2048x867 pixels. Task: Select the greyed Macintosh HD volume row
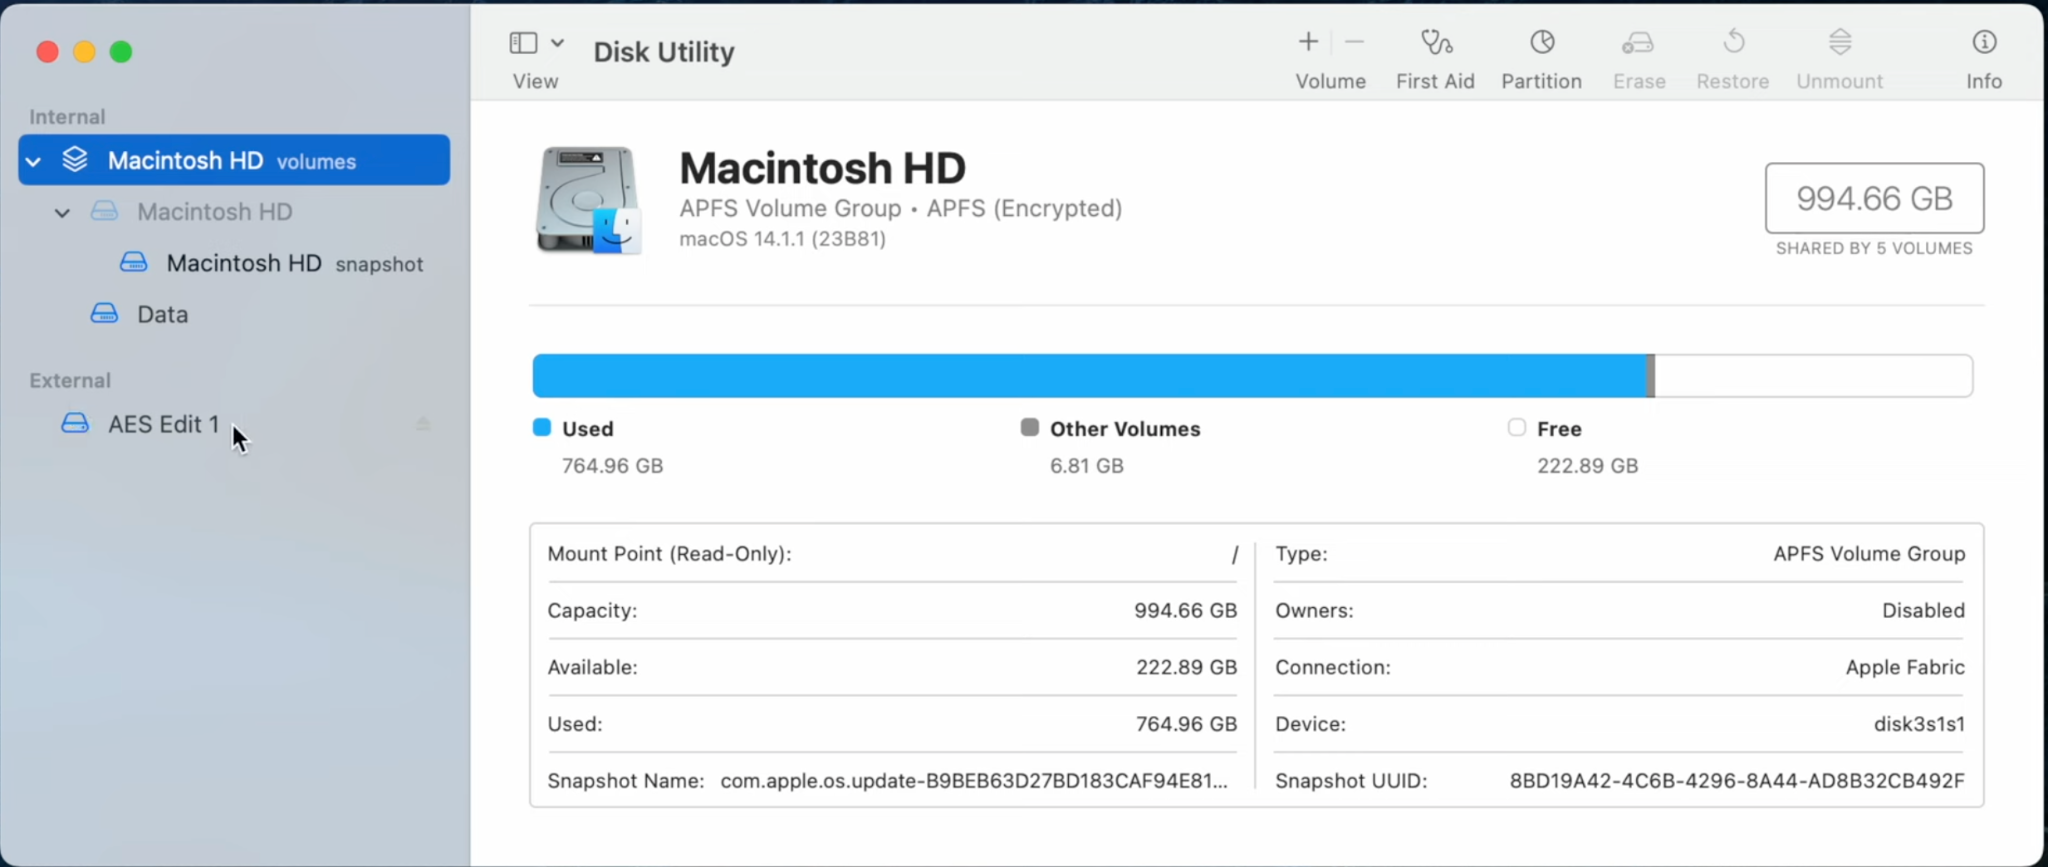(234, 212)
